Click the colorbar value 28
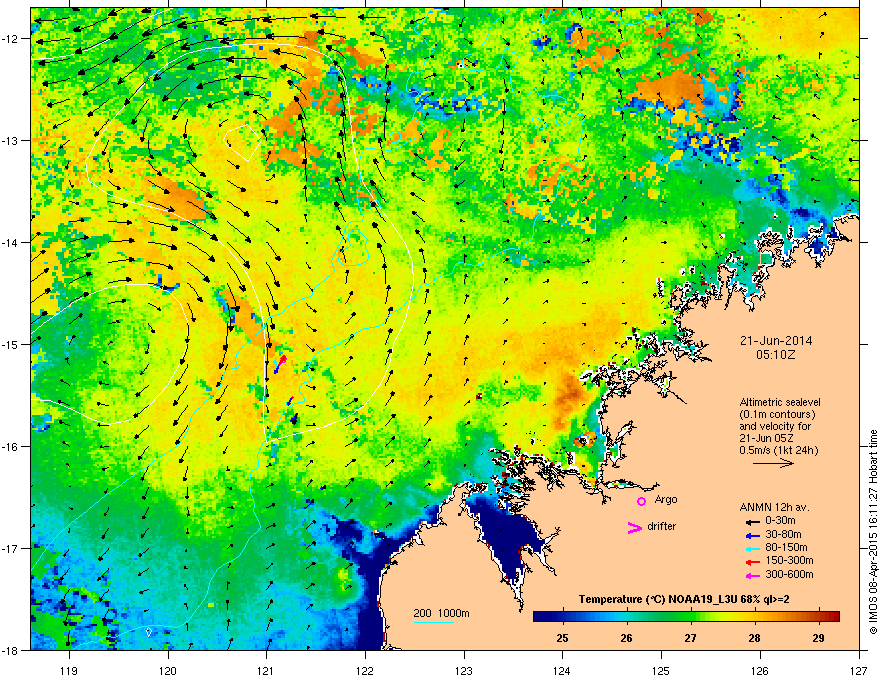Screen dimensions: 880x680 click(x=754, y=638)
